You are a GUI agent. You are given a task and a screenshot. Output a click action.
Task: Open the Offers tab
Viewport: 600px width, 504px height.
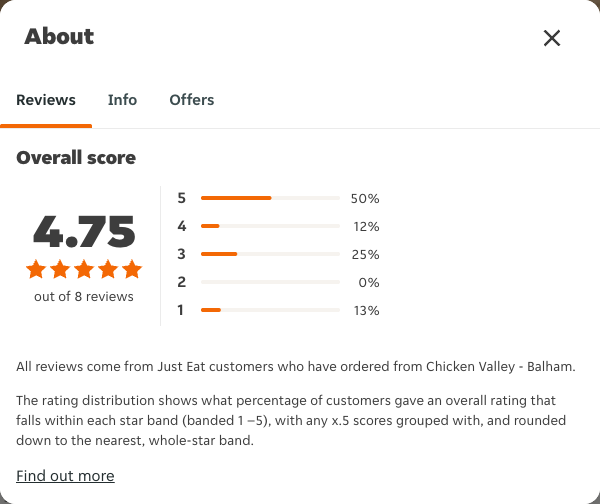(x=192, y=100)
